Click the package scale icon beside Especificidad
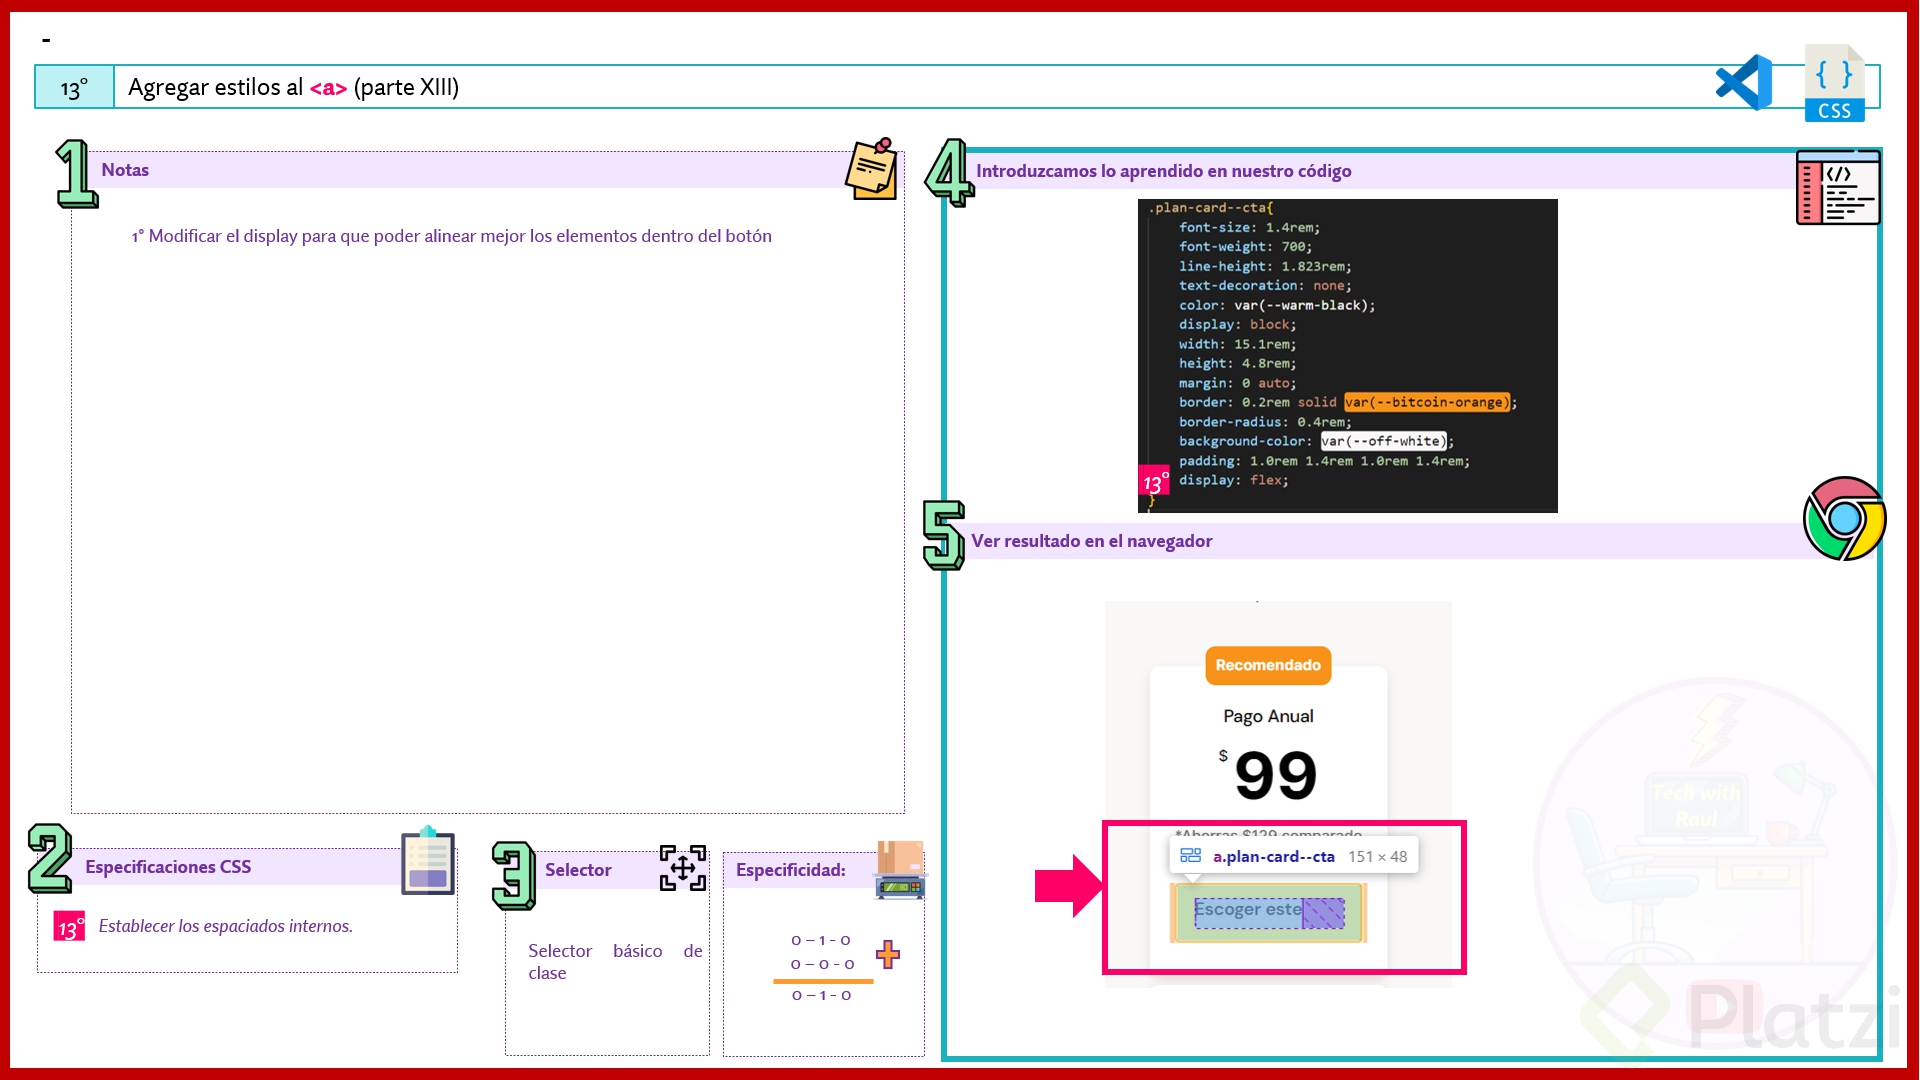Viewport: 1920px width, 1080px height. point(900,870)
